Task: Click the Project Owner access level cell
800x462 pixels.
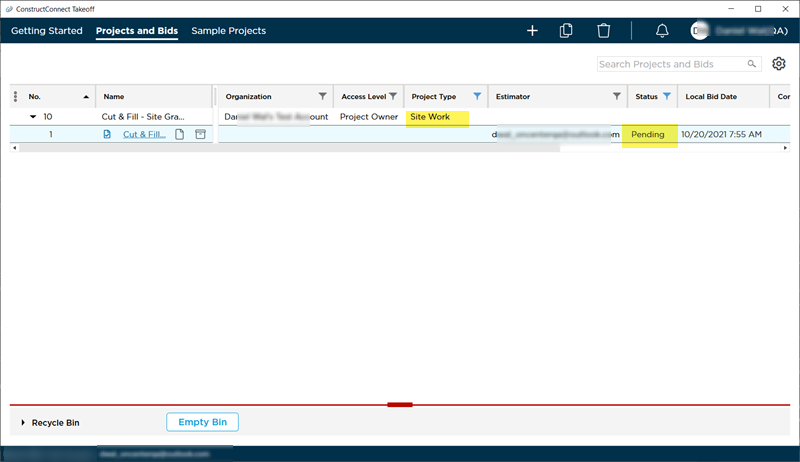Action: point(369,117)
